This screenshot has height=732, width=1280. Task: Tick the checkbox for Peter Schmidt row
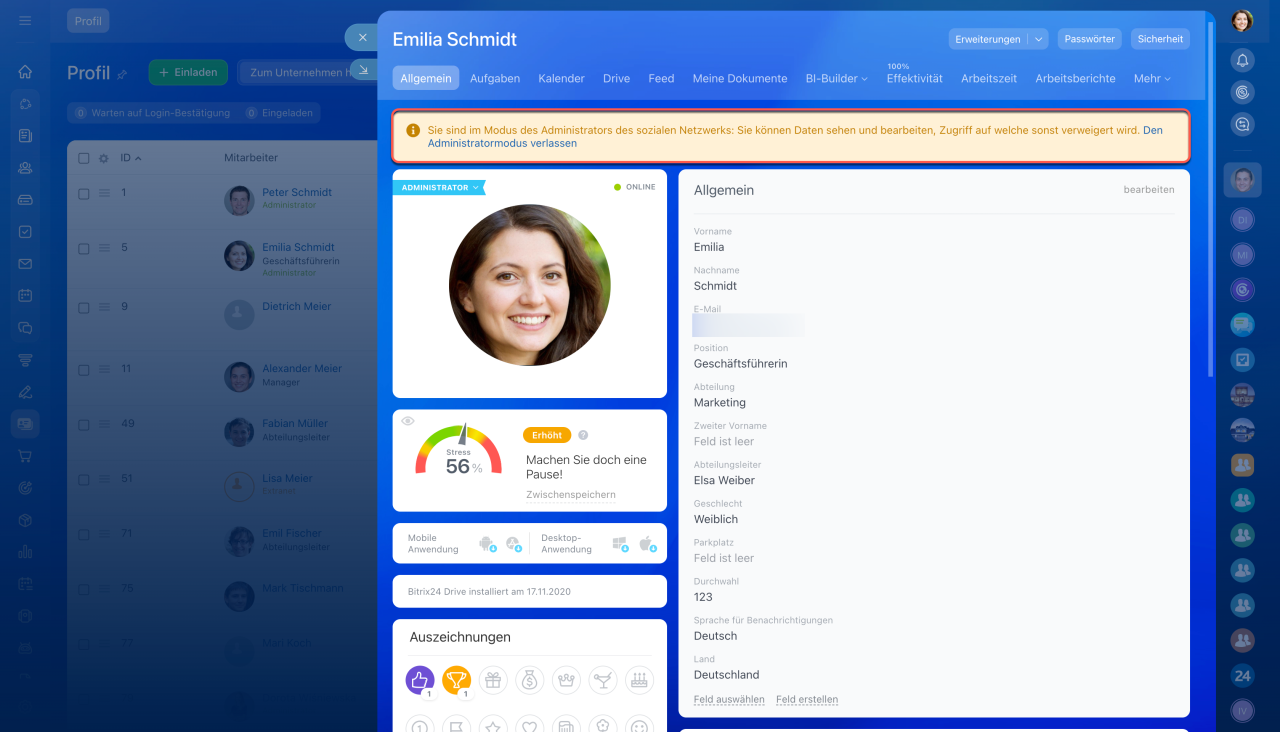[83, 194]
